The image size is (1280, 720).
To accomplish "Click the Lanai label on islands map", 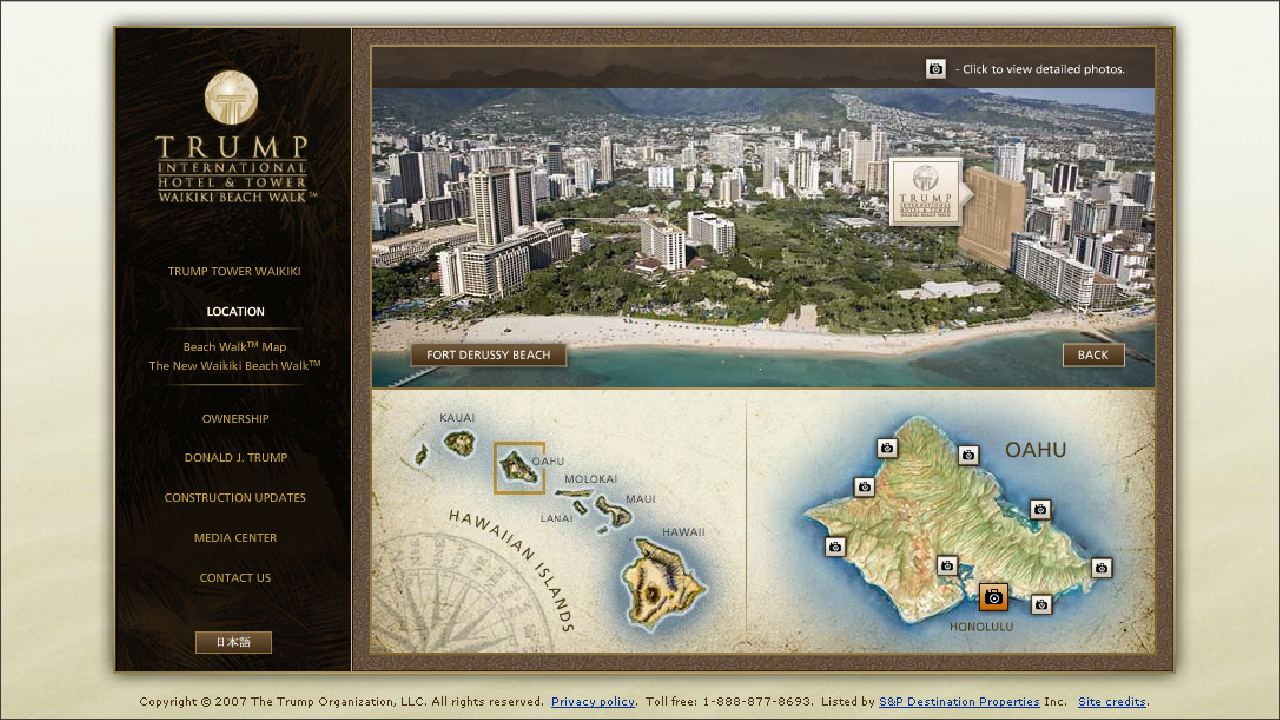I will tap(557, 518).
